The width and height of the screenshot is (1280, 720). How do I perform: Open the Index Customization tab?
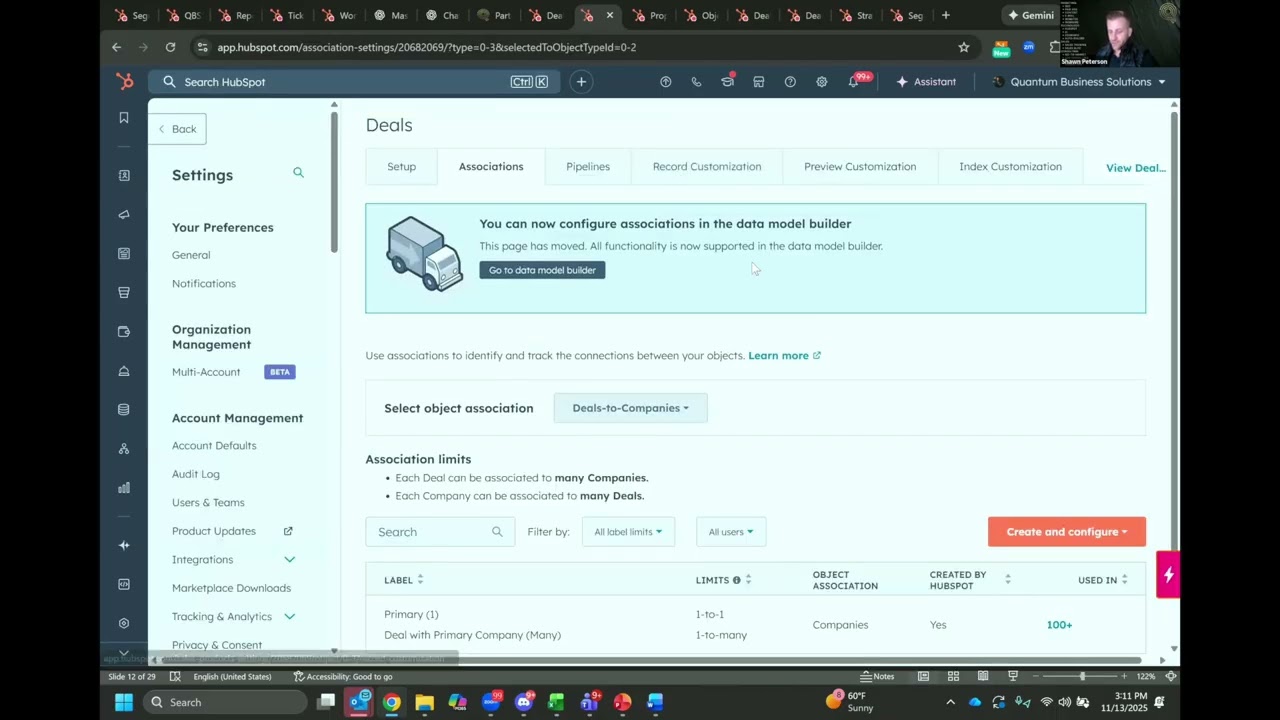[1010, 167]
